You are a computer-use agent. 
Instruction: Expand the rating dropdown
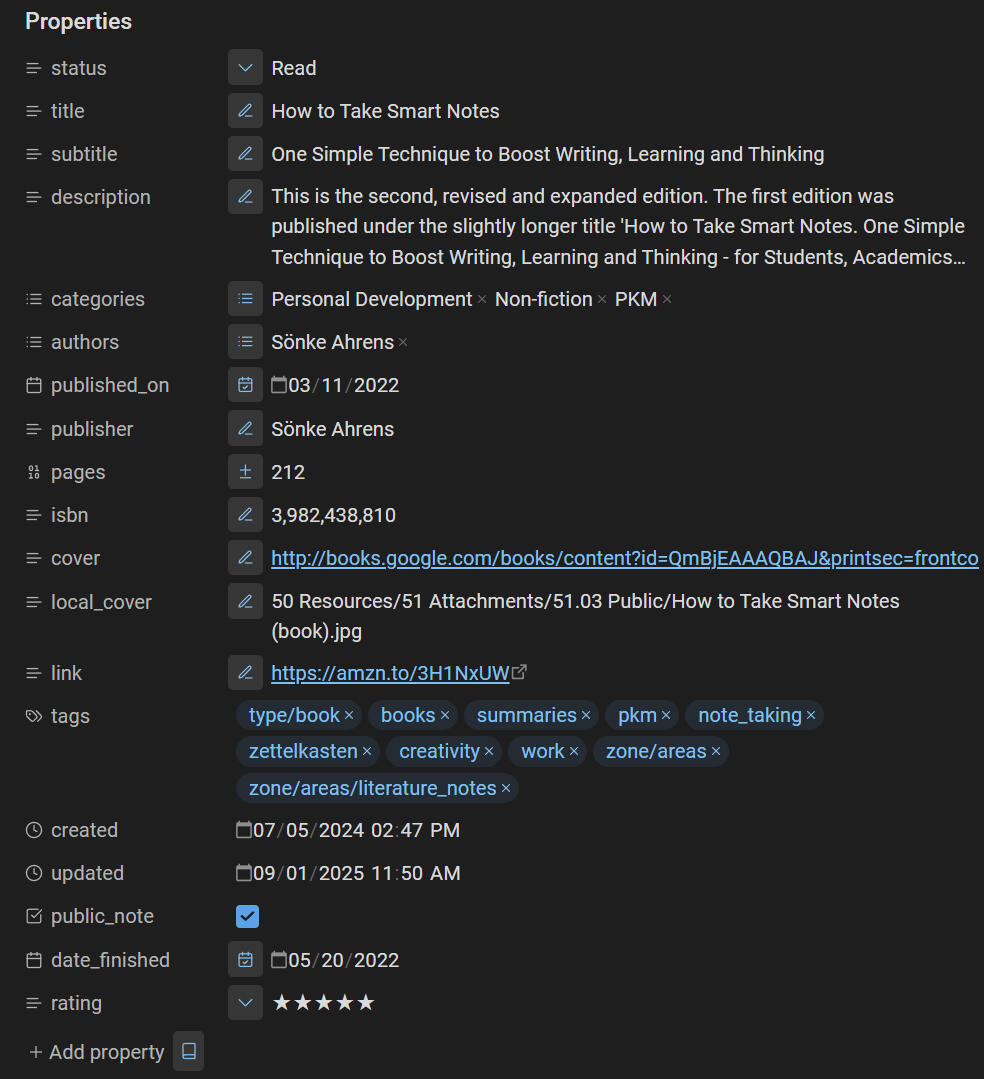coord(245,1003)
